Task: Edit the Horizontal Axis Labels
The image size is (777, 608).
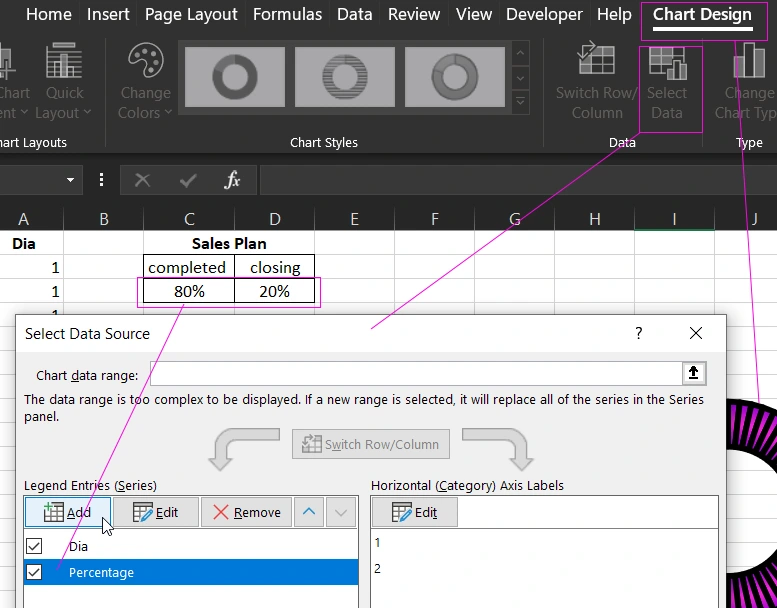Action: click(415, 512)
